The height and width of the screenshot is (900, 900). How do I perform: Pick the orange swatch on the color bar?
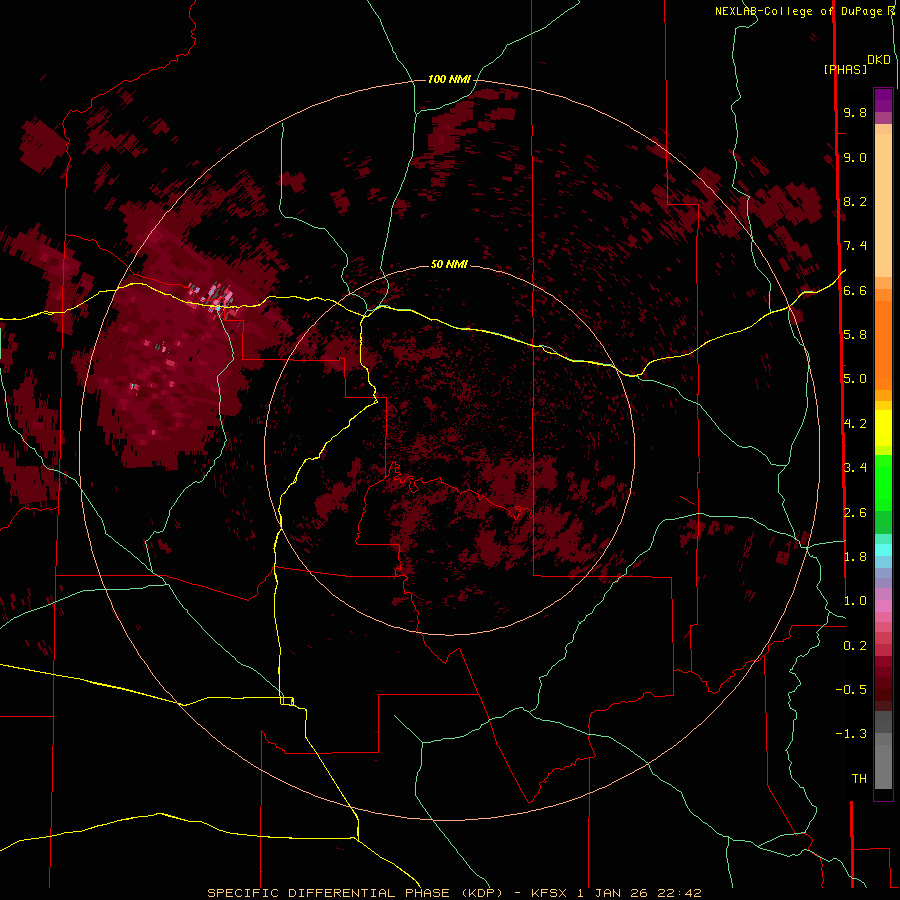pos(883,344)
